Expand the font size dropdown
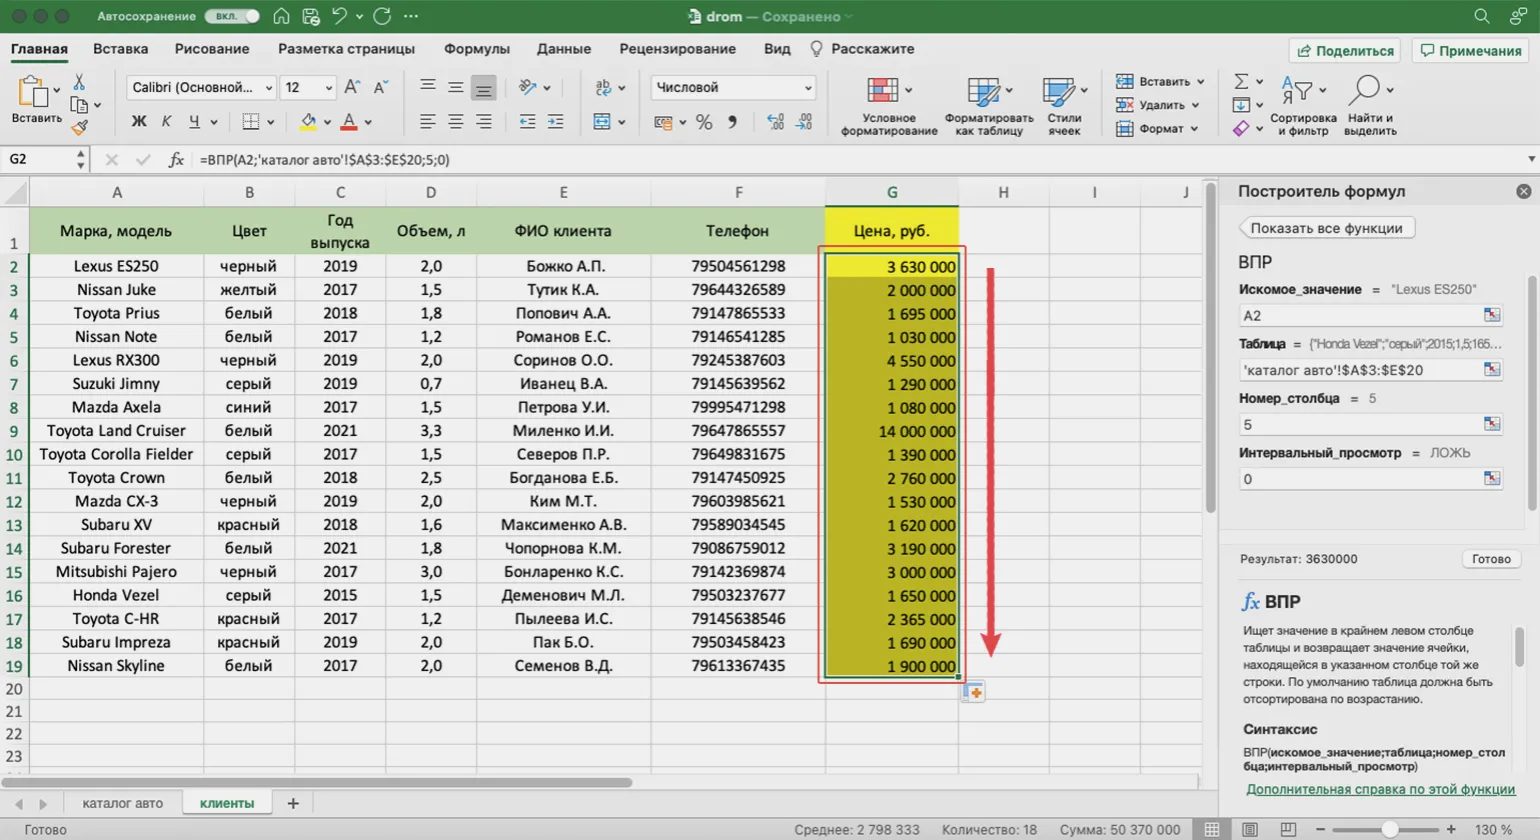The image size is (1540, 840). (328, 88)
